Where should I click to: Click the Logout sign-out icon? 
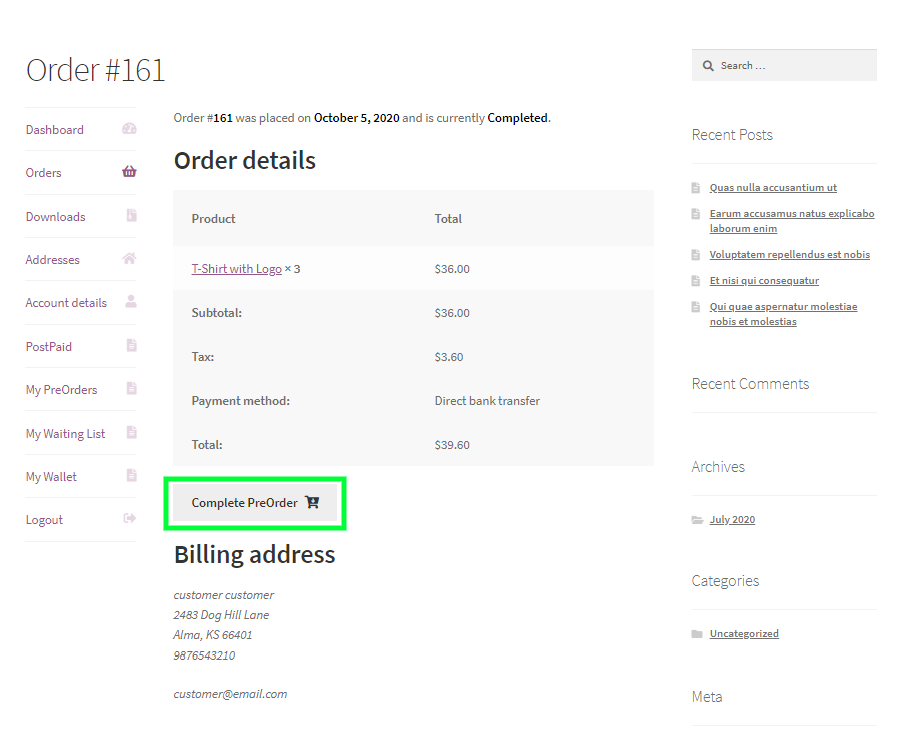(x=129, y=519)
